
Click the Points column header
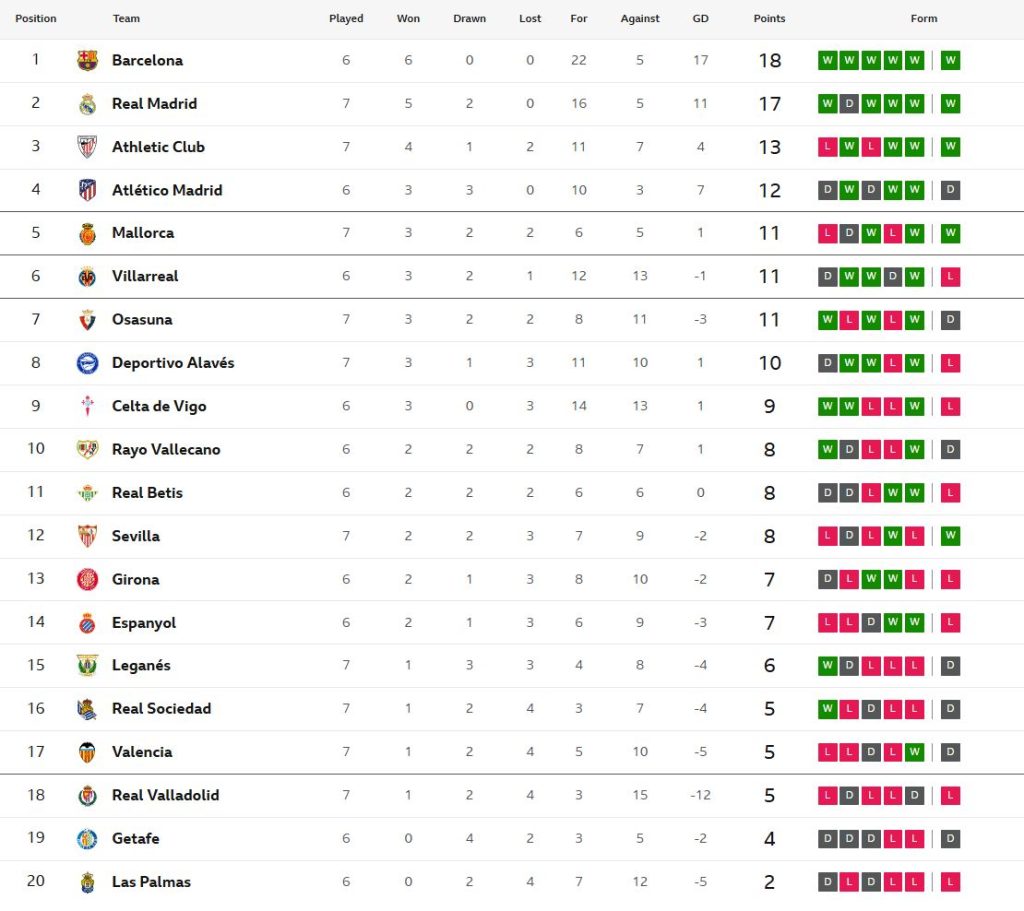(769, 19)
